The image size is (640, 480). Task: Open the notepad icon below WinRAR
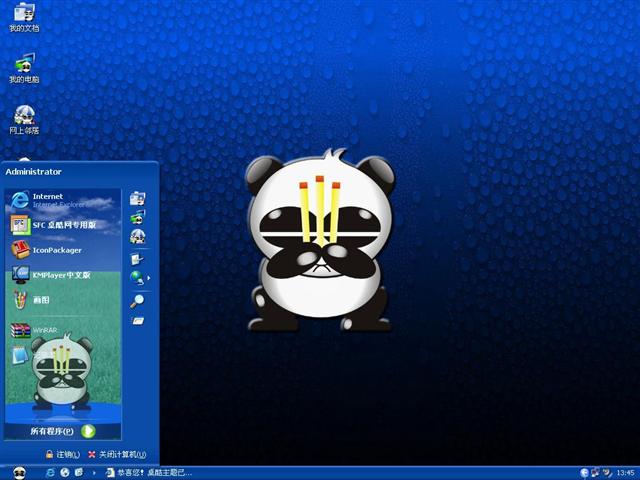19,355
